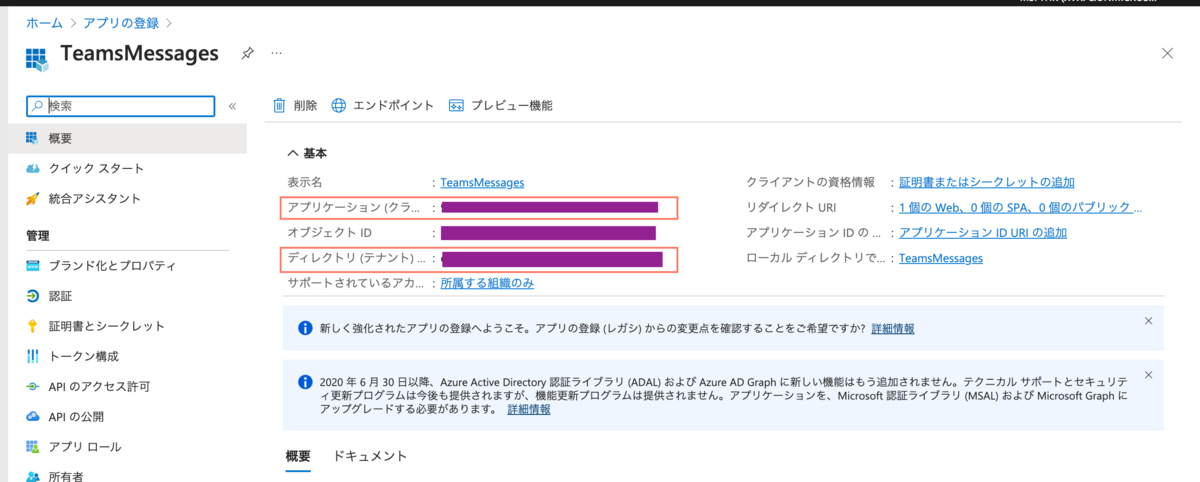The width and height of the screenshot is (1200, 482).
Task: Click the API の公開 cloud icon
Action: [32, 416]
